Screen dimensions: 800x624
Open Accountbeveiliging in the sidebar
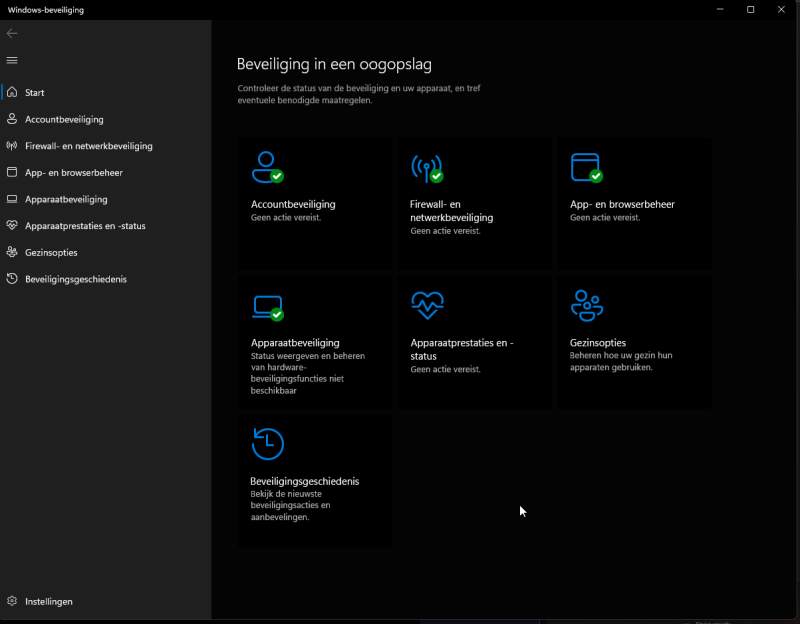pos(64,119)
